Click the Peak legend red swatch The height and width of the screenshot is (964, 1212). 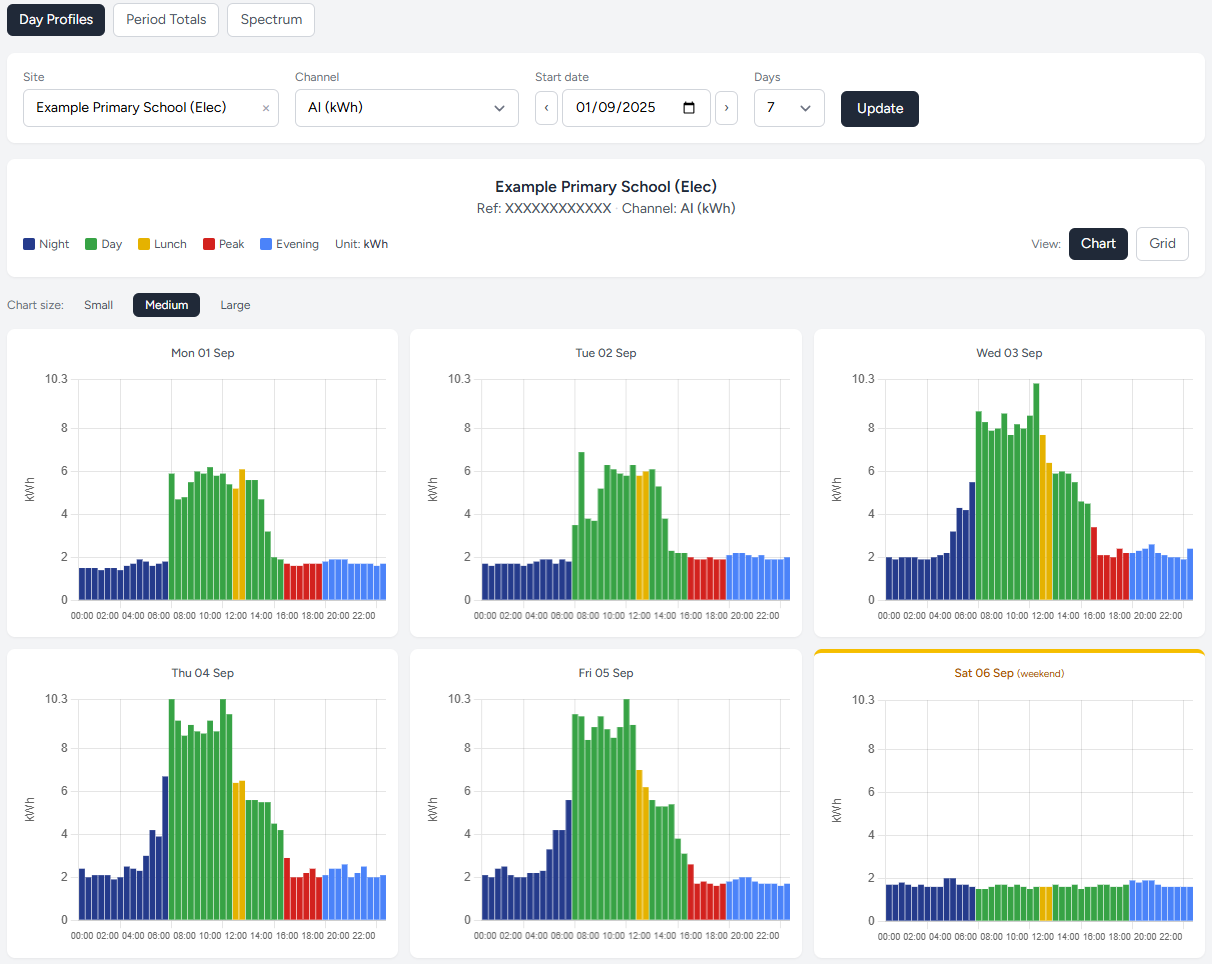point(209,244)
